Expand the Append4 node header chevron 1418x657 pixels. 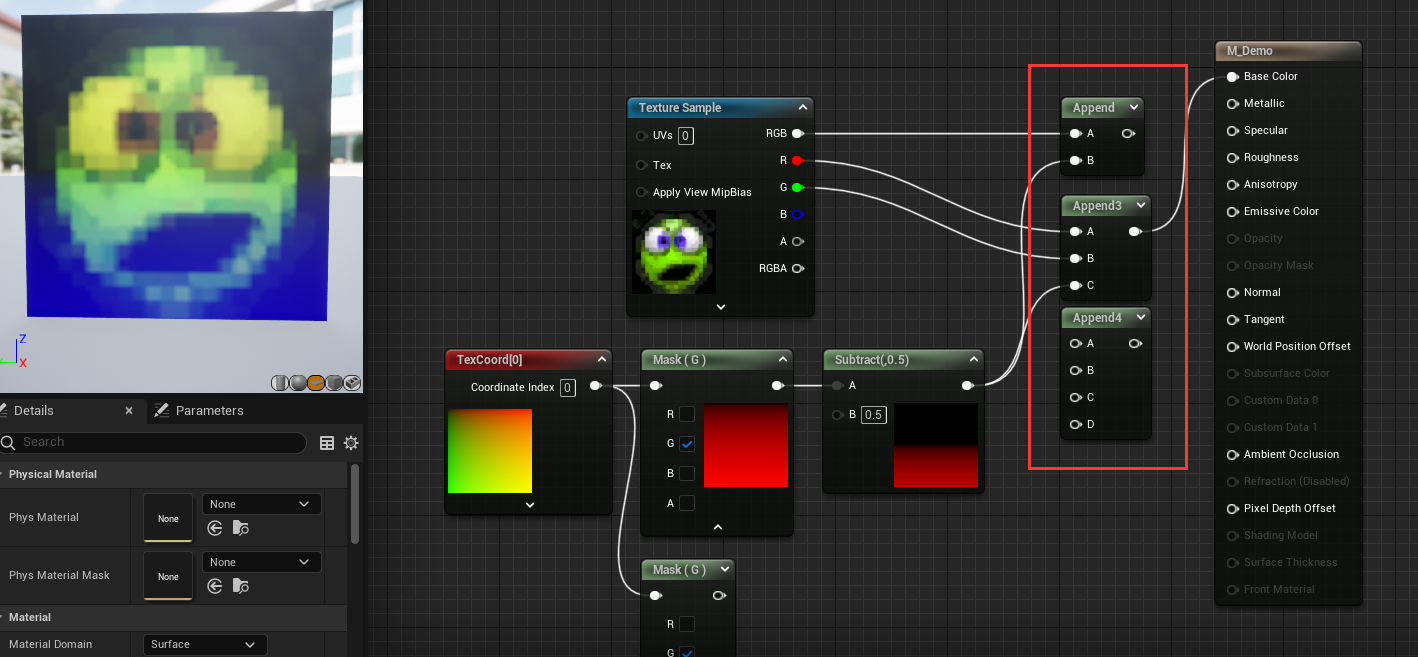point(1141,318)
